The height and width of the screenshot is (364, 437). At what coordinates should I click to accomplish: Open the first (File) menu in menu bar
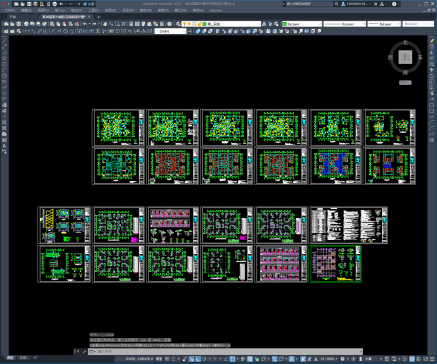point(10,10)
